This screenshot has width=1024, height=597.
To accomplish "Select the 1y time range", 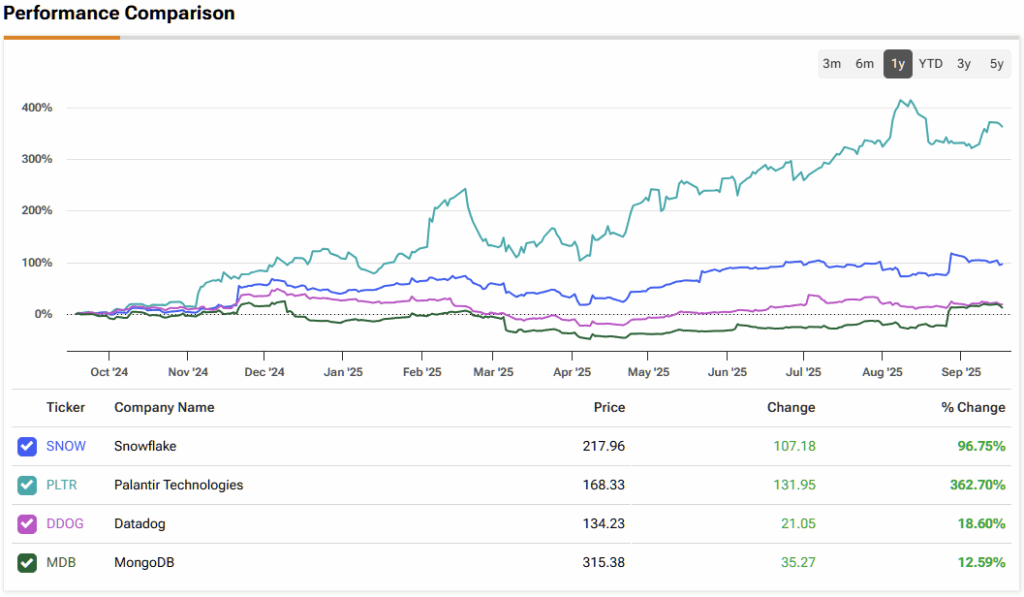I will coord(897,64).
